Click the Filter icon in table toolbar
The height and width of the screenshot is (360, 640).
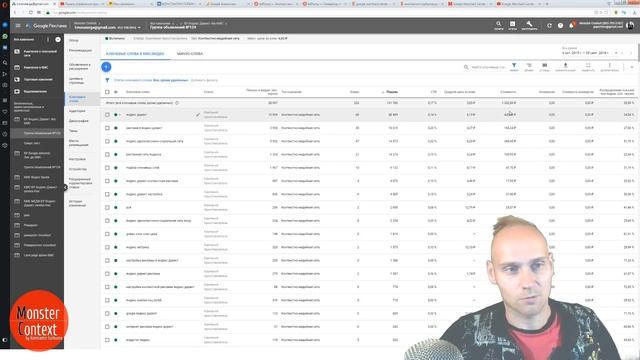pos(514,67)
